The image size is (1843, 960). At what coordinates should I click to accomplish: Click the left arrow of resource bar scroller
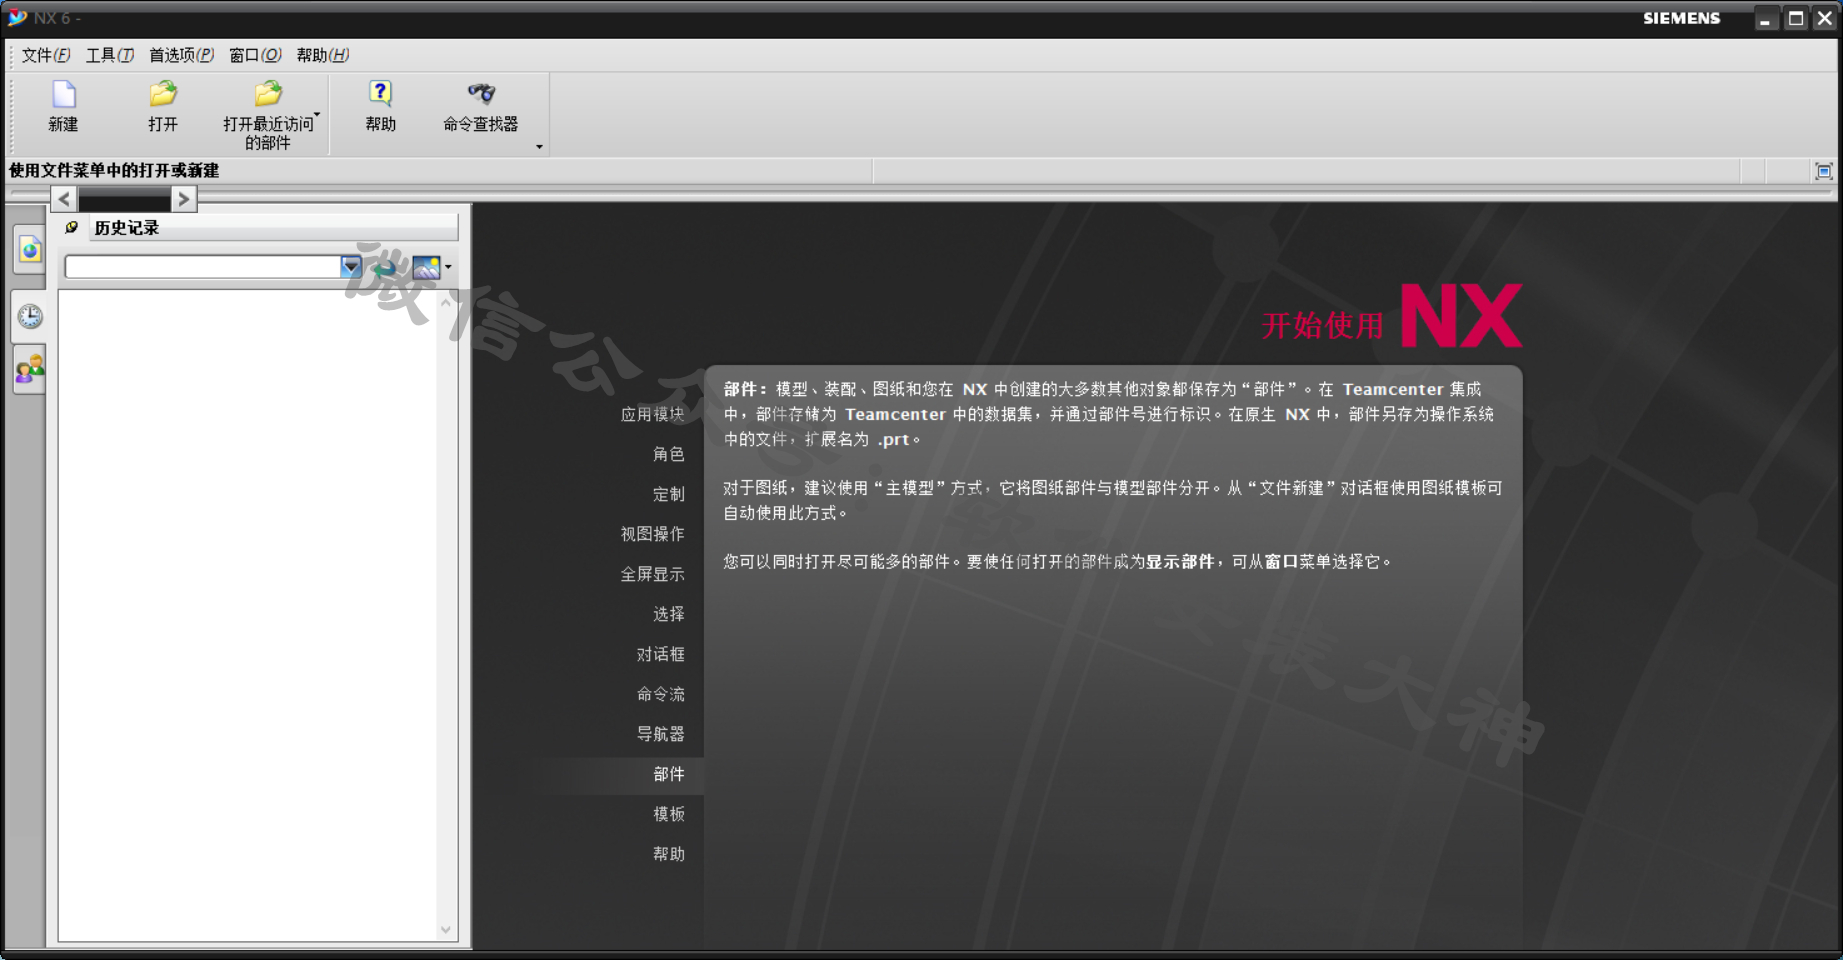[64, 199]
